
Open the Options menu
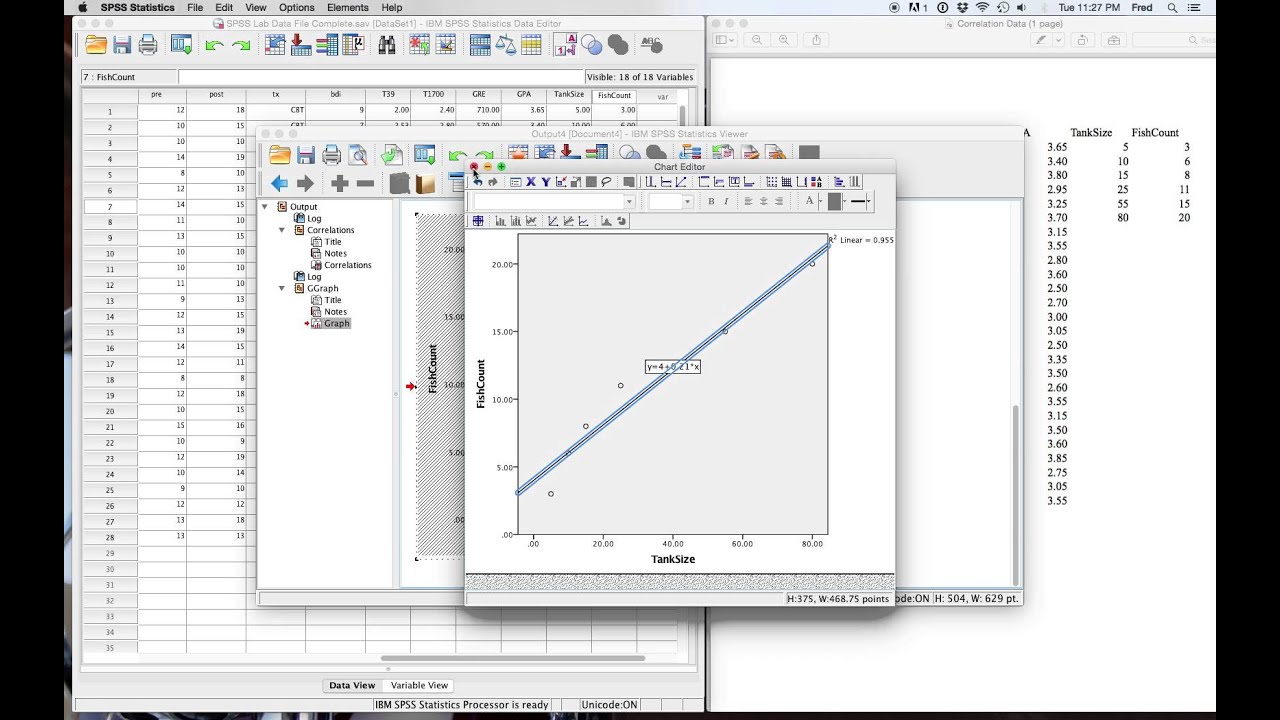click(x=296, y=7)
